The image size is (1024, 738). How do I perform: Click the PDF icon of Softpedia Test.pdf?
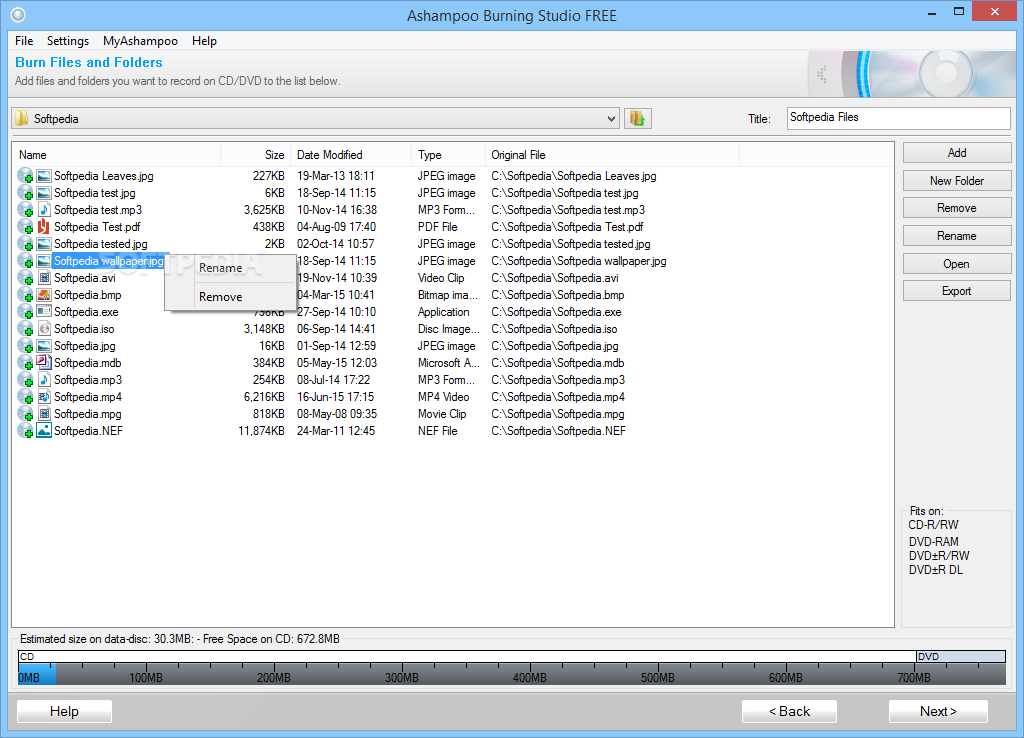(x=44, y=227)
